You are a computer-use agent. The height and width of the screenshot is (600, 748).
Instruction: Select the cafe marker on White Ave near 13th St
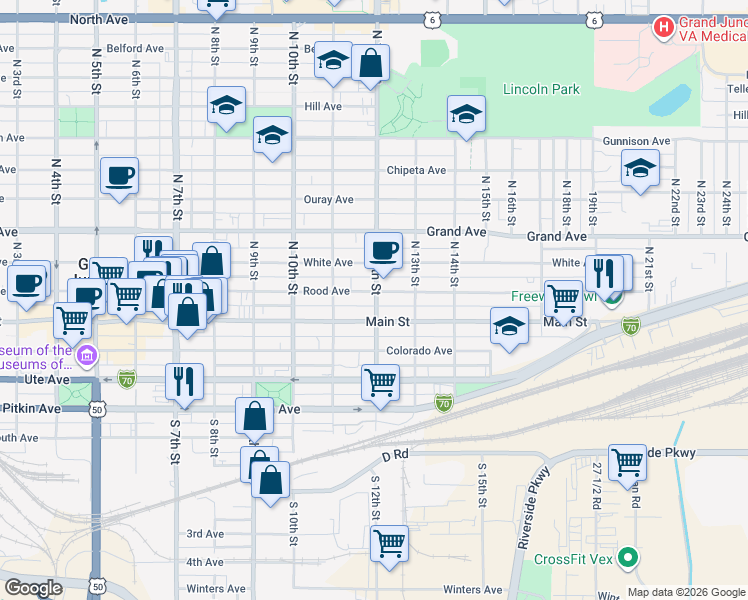click(x=383, y=252)
